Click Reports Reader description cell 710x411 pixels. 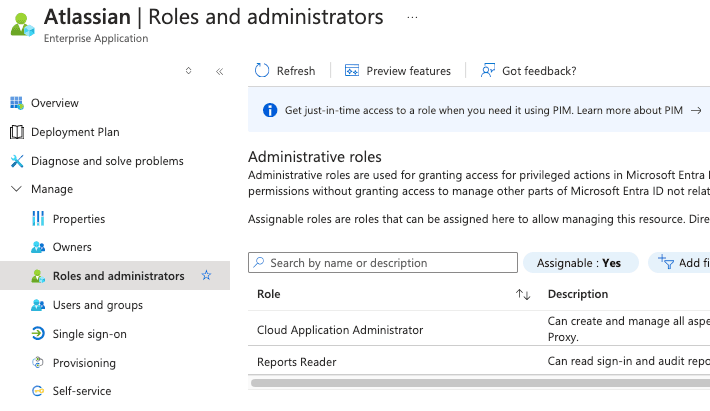[628, 361]
